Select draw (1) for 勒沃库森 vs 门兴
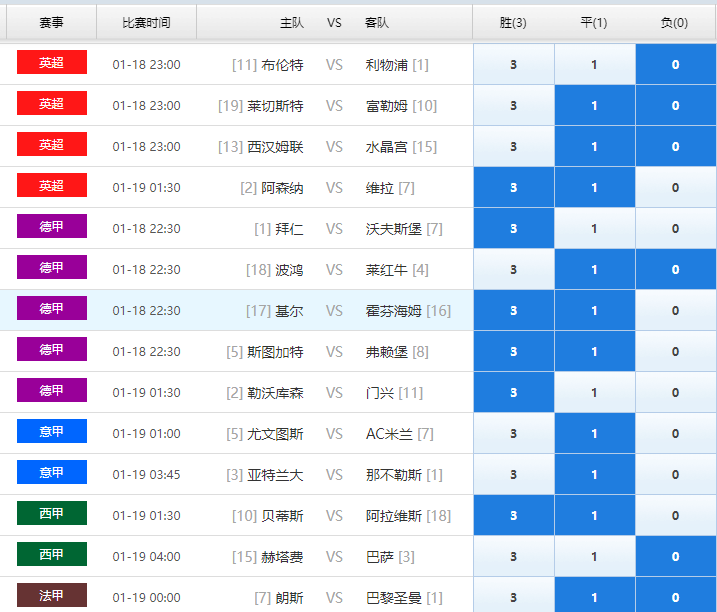 click(x=594, y=392)
